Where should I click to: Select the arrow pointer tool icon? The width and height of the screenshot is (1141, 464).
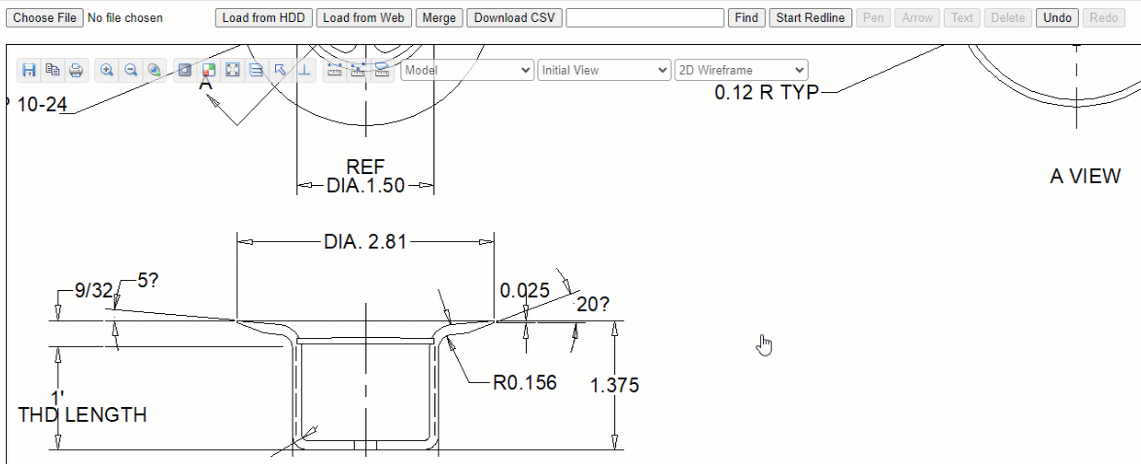281,70
